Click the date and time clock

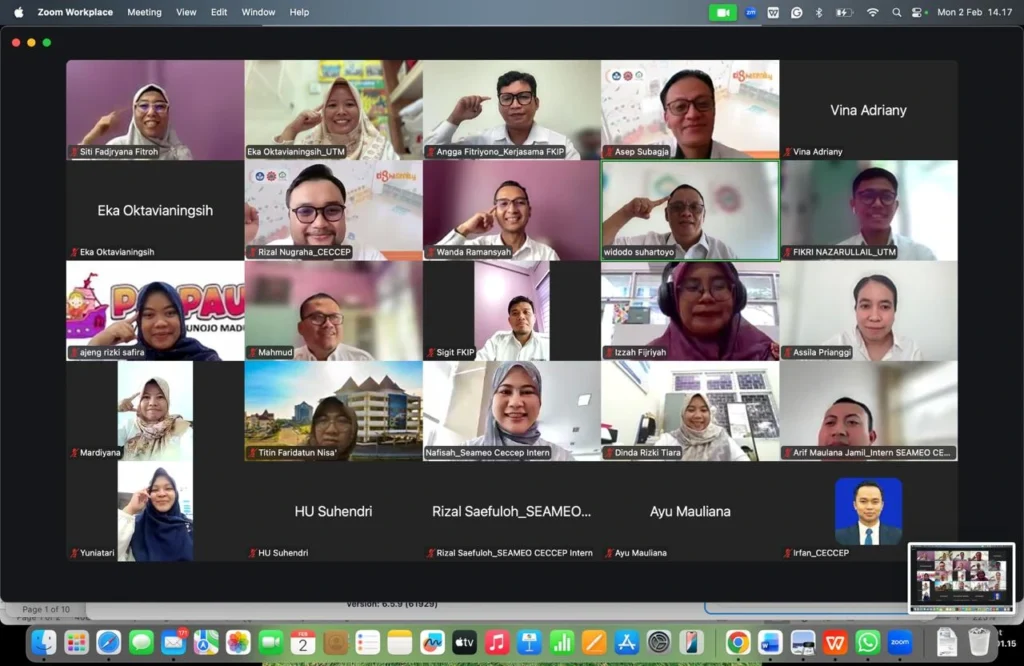974,12
